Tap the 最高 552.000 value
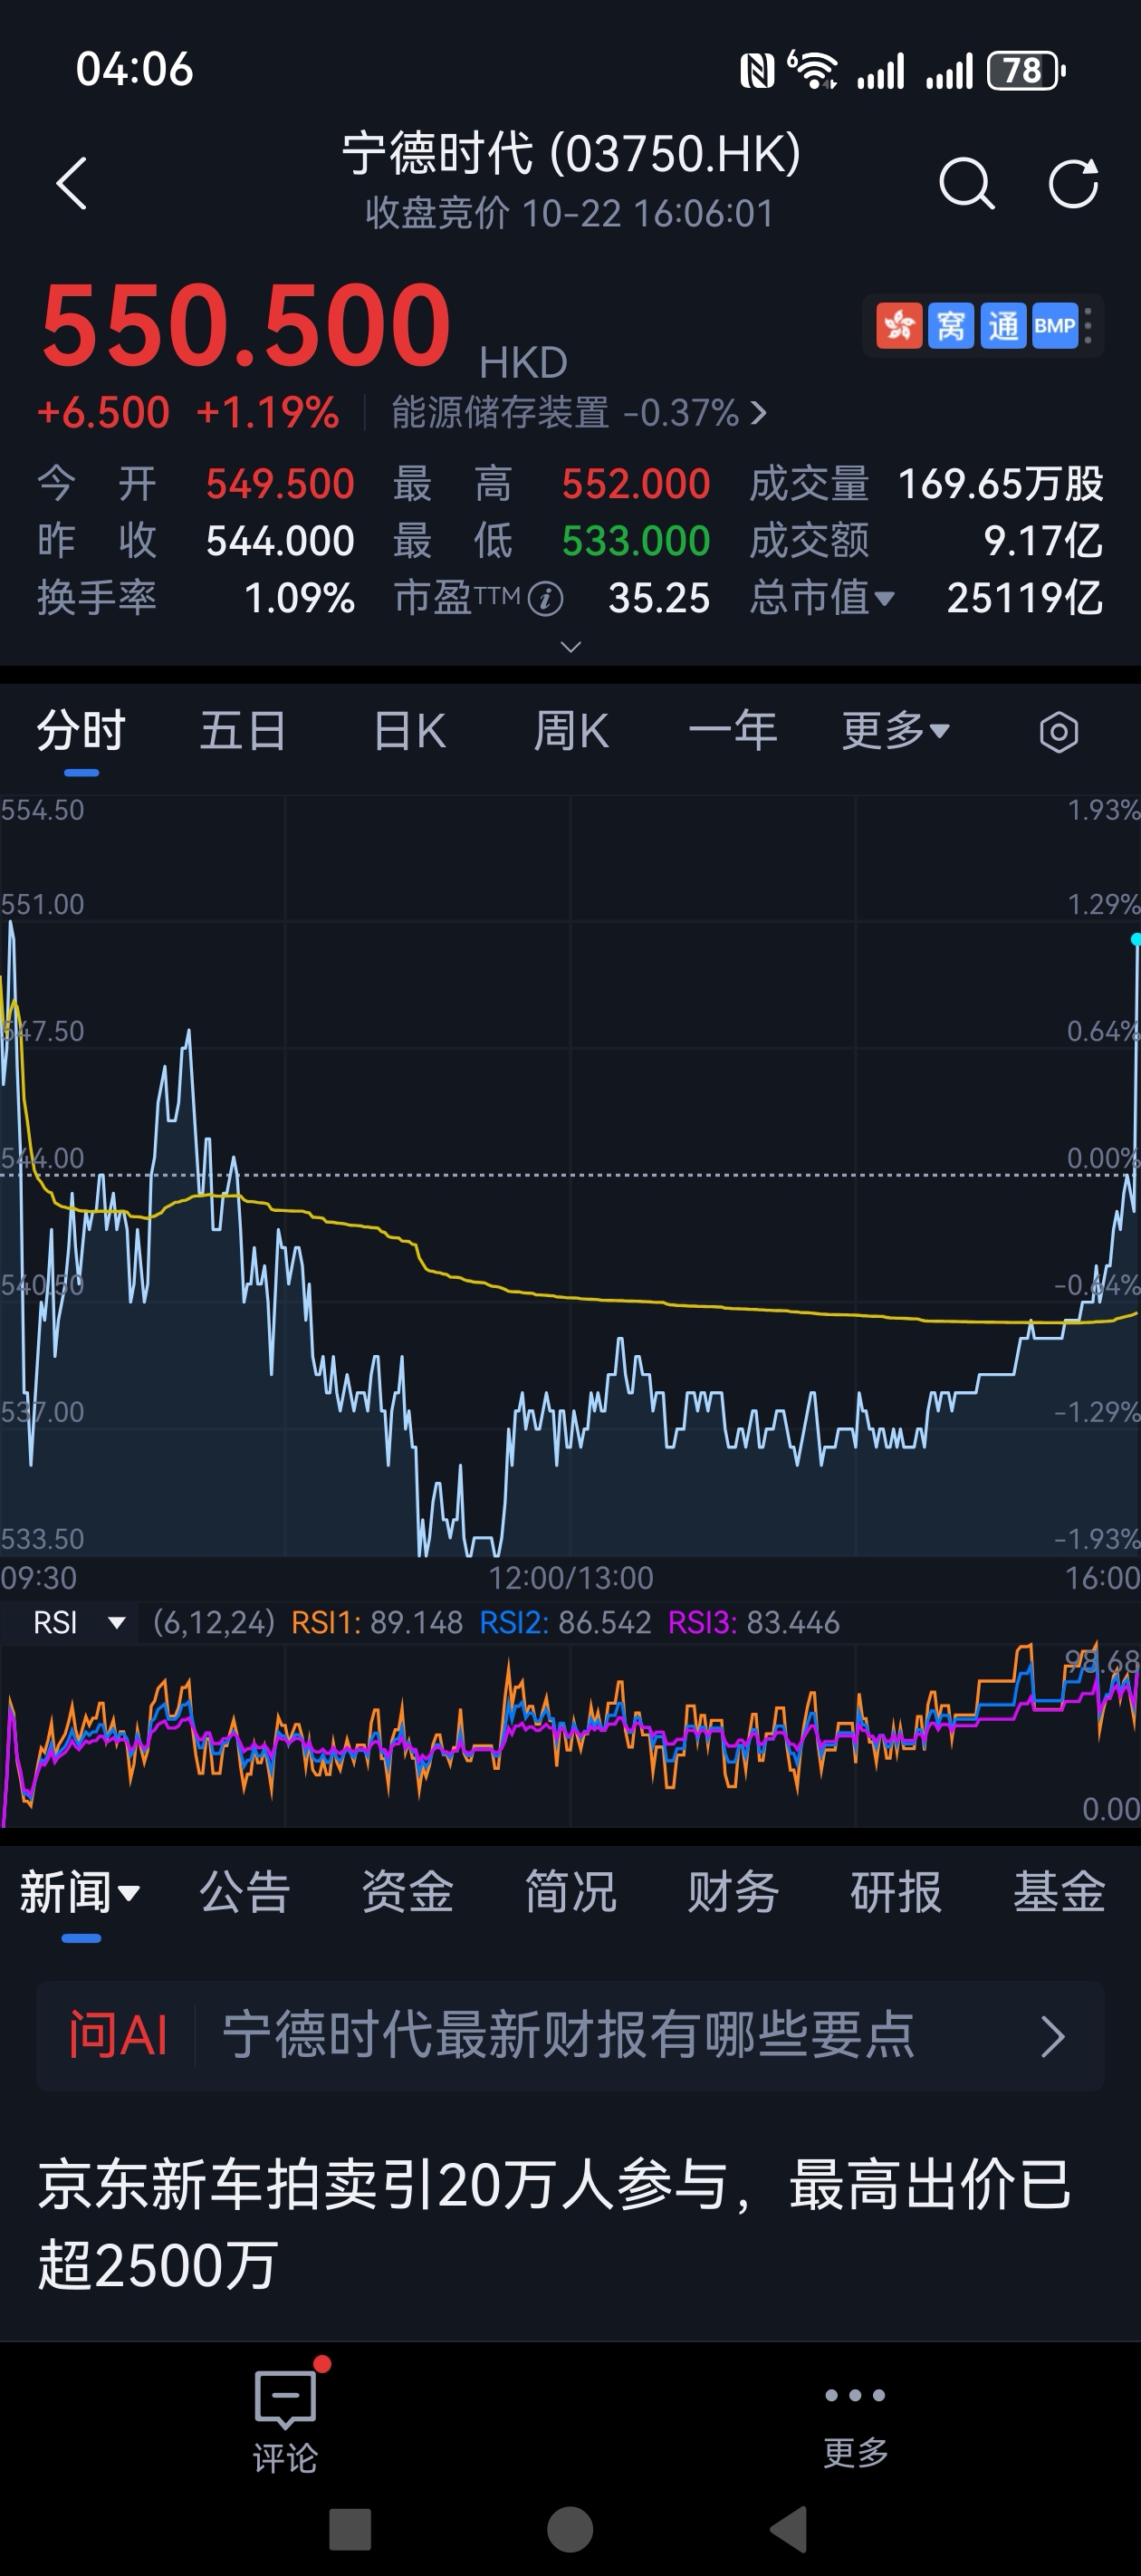1141x2576 pixels. click(635, 484)
